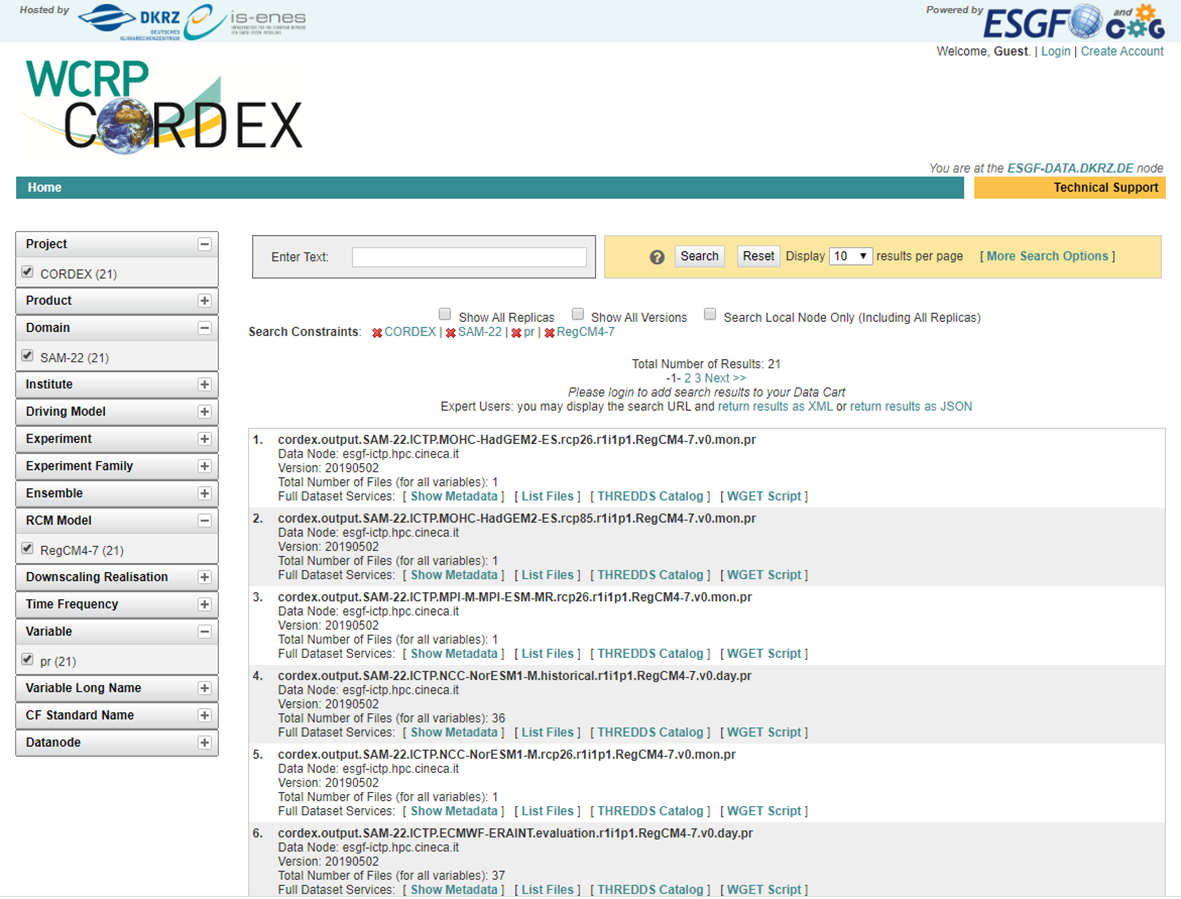Return results as XML

point(775,407)
